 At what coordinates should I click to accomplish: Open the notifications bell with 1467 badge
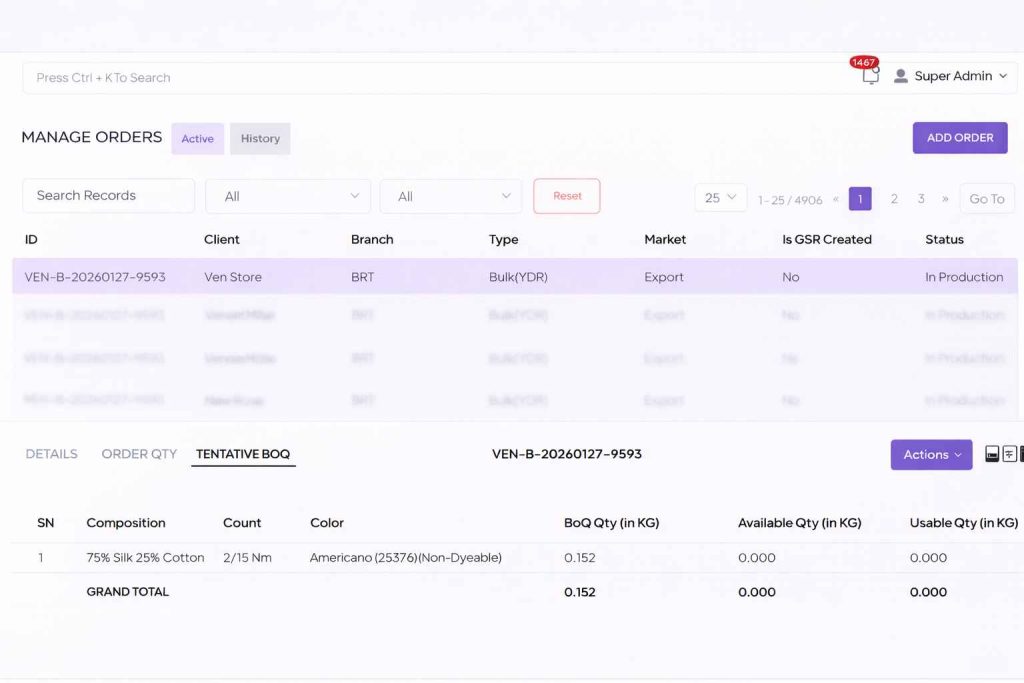869,76
